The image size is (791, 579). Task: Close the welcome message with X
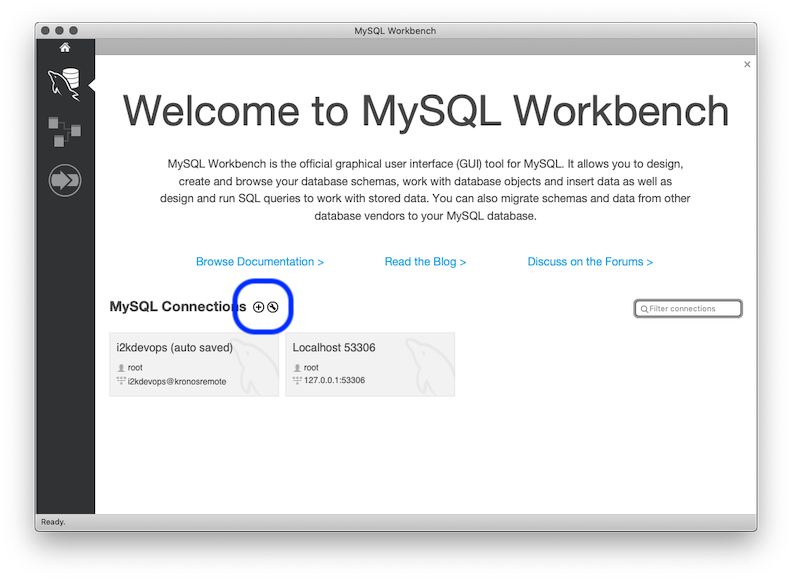point(747,64)
